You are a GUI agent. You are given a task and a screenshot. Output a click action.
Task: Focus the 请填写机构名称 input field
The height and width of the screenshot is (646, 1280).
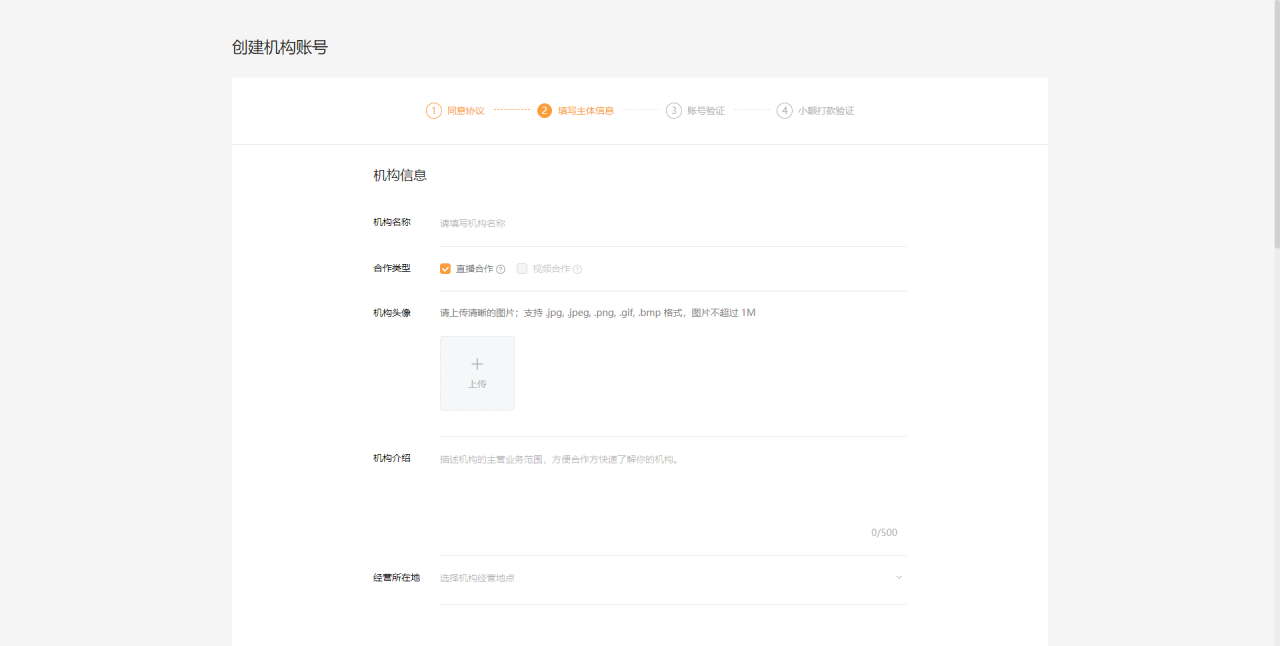click(673, 223)
